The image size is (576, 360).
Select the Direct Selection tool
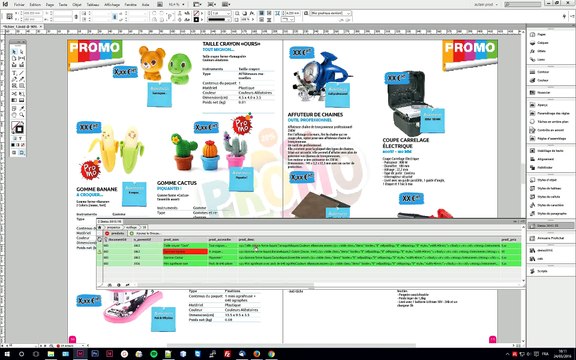coord(21,52)
